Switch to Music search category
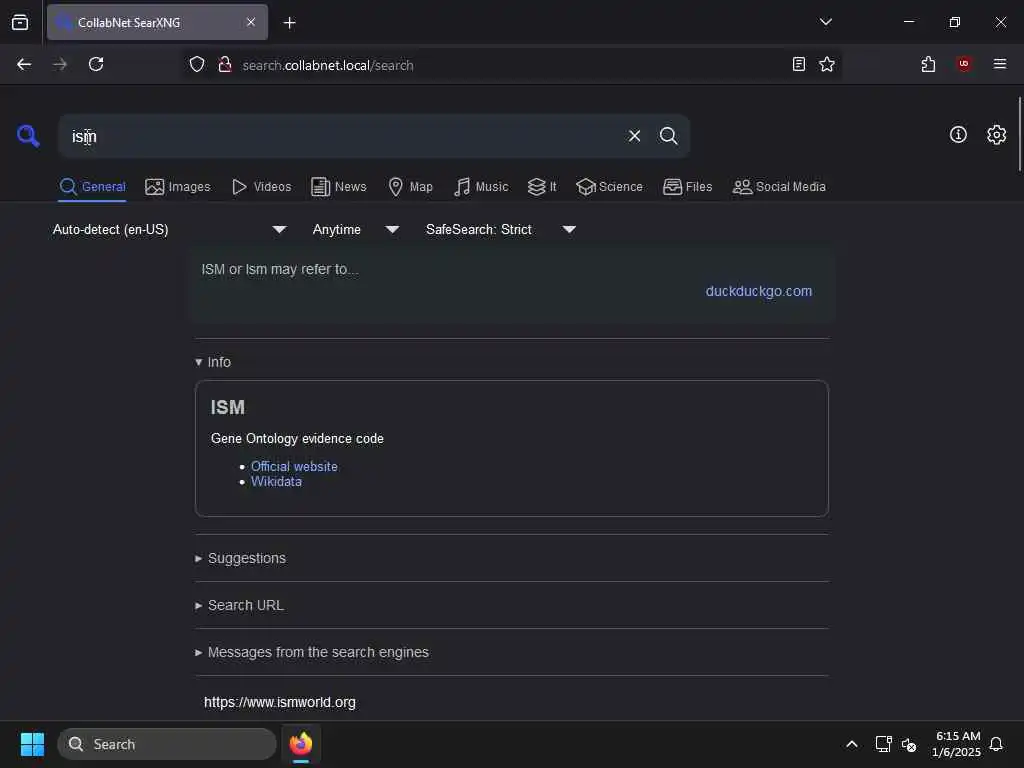Image resolution: width=1024 pixels, height=768 pixels. coord(481,187)
